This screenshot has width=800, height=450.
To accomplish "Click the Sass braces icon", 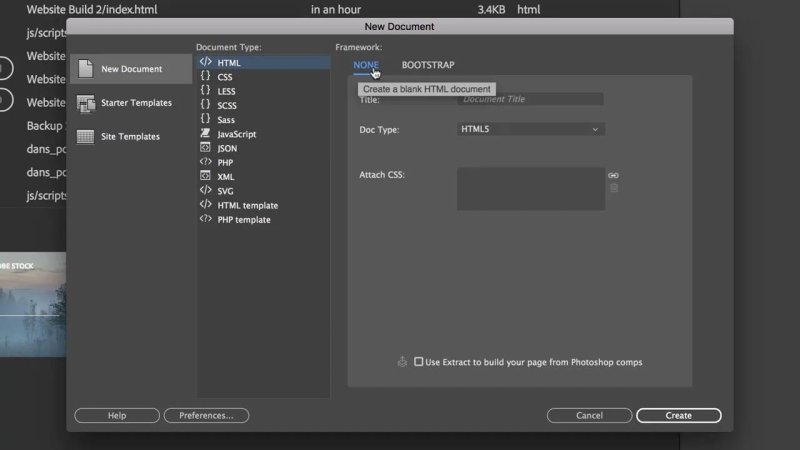I will point(206,119).
